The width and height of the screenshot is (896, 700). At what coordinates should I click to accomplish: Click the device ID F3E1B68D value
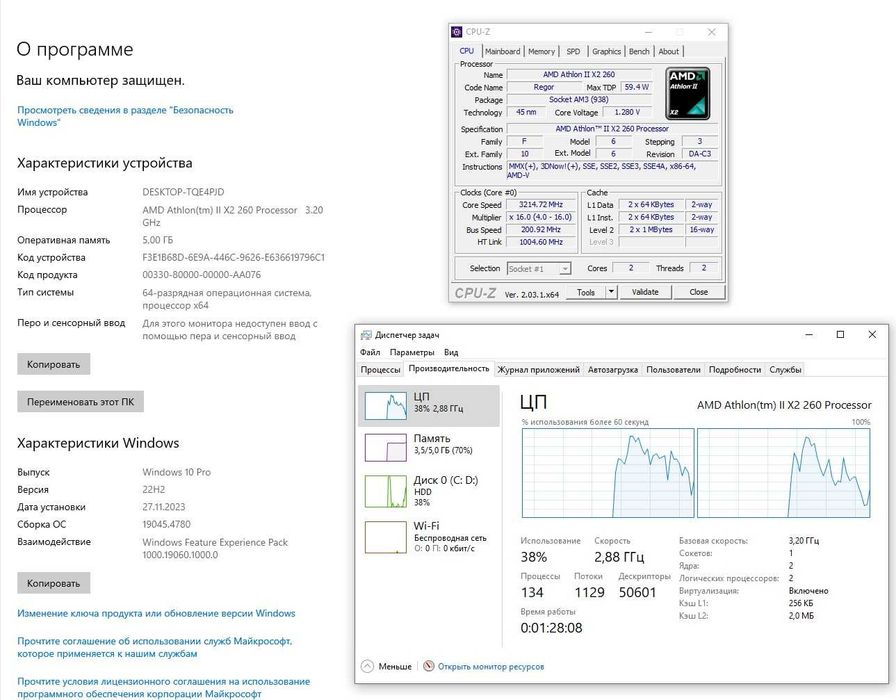pos(233,258)
